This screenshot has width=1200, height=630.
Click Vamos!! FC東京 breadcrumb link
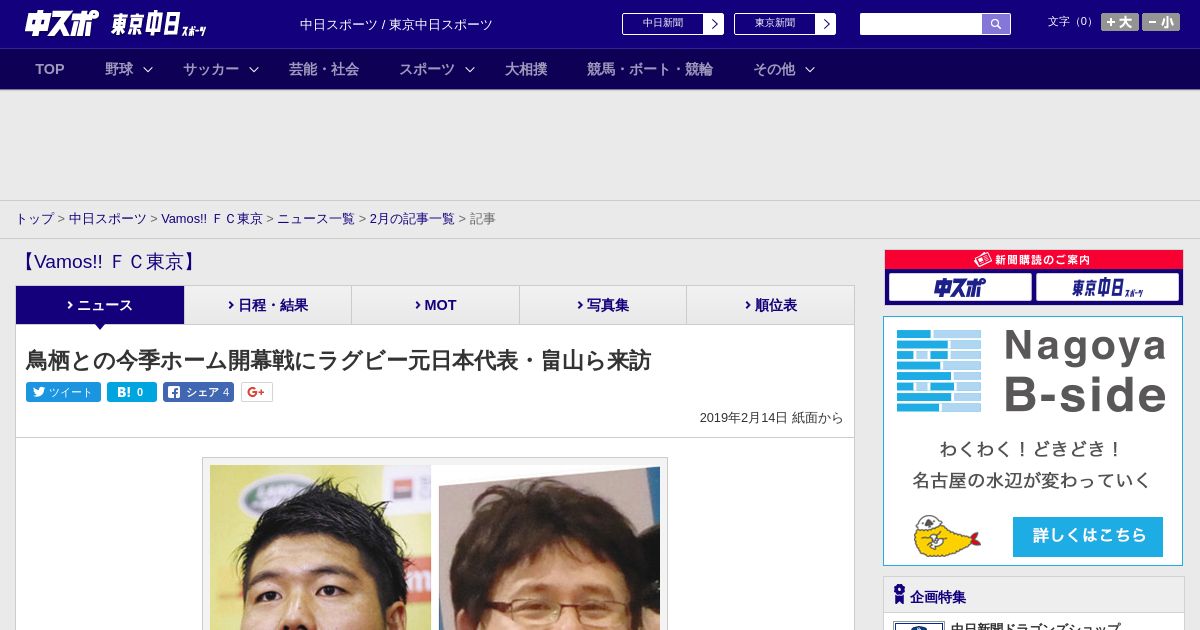pos(212,218)
